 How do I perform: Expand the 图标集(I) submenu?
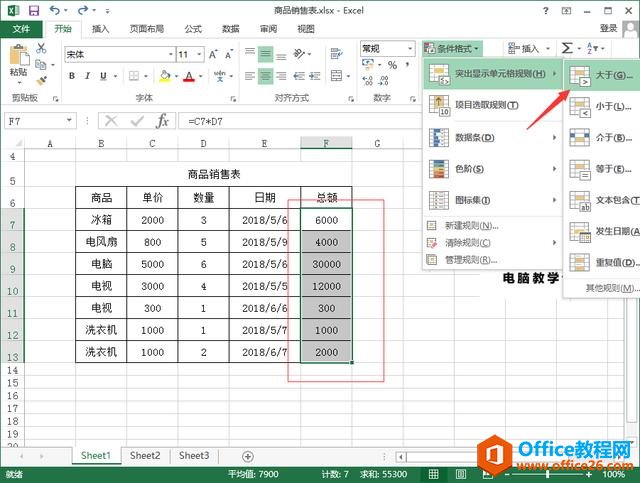[493, 200]
